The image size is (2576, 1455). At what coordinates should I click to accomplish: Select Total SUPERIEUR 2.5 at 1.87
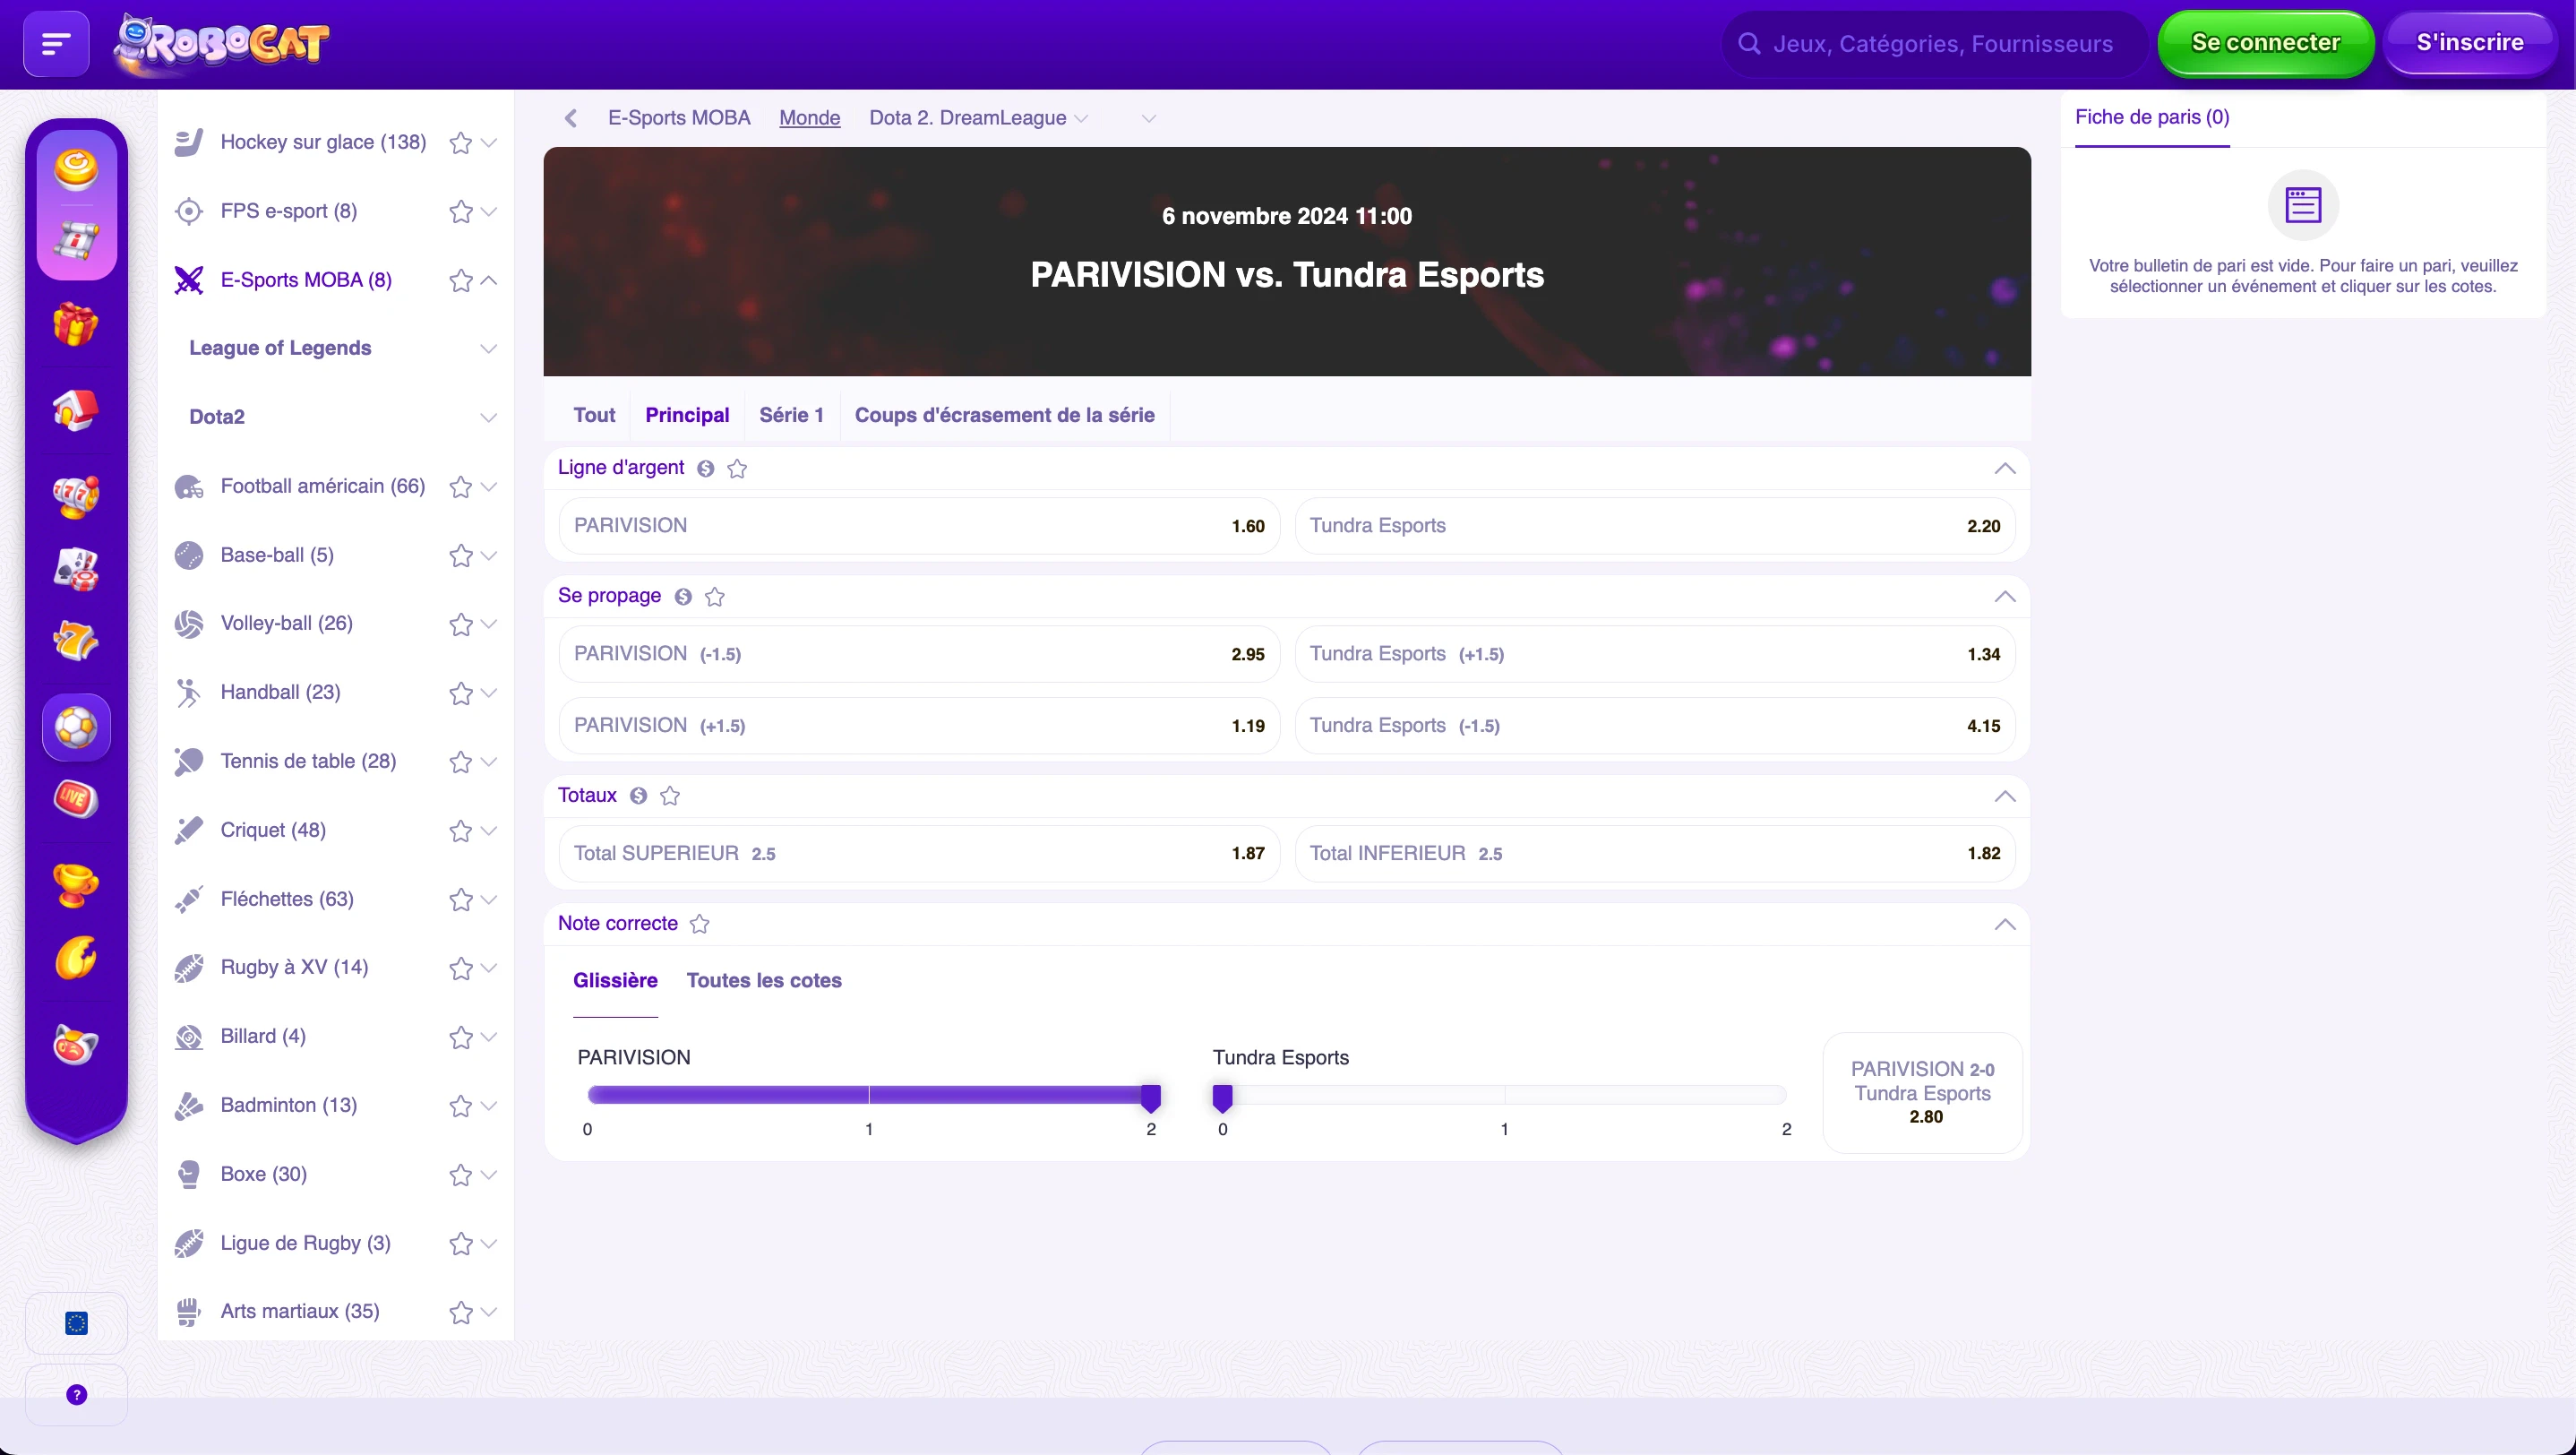919,853
